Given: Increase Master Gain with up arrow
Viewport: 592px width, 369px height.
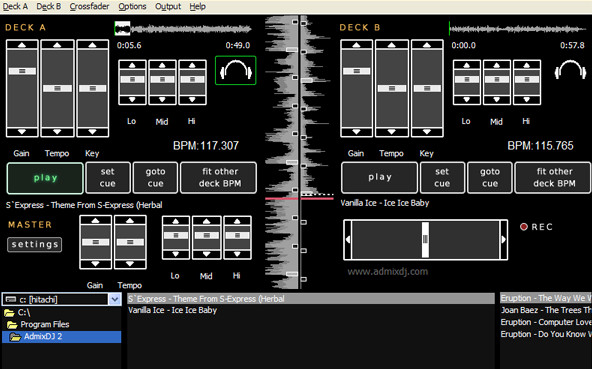Looking at the screenshot, I should [95, 221].
